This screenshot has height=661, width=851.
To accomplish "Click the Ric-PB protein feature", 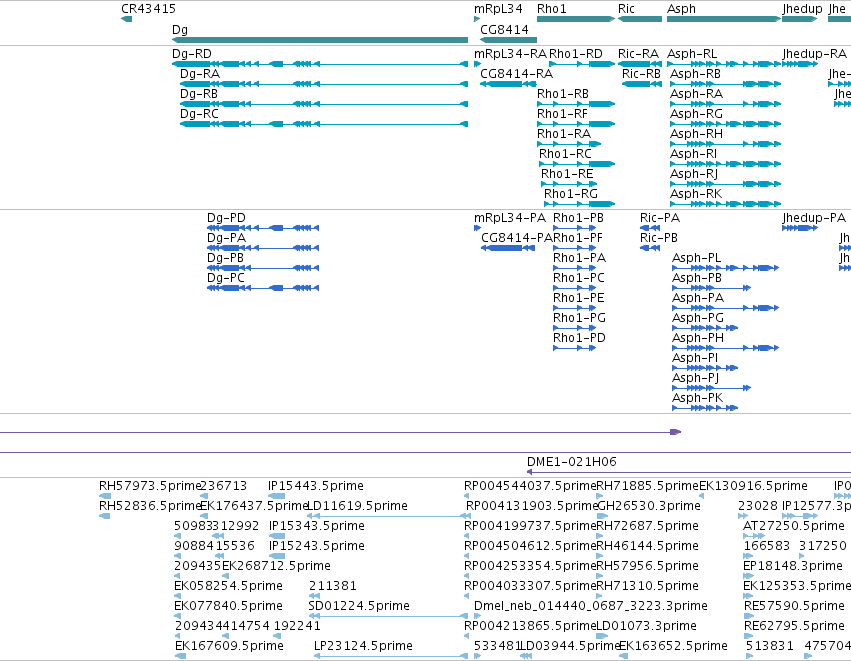I will pyautogui.click(x=650, y=248).
